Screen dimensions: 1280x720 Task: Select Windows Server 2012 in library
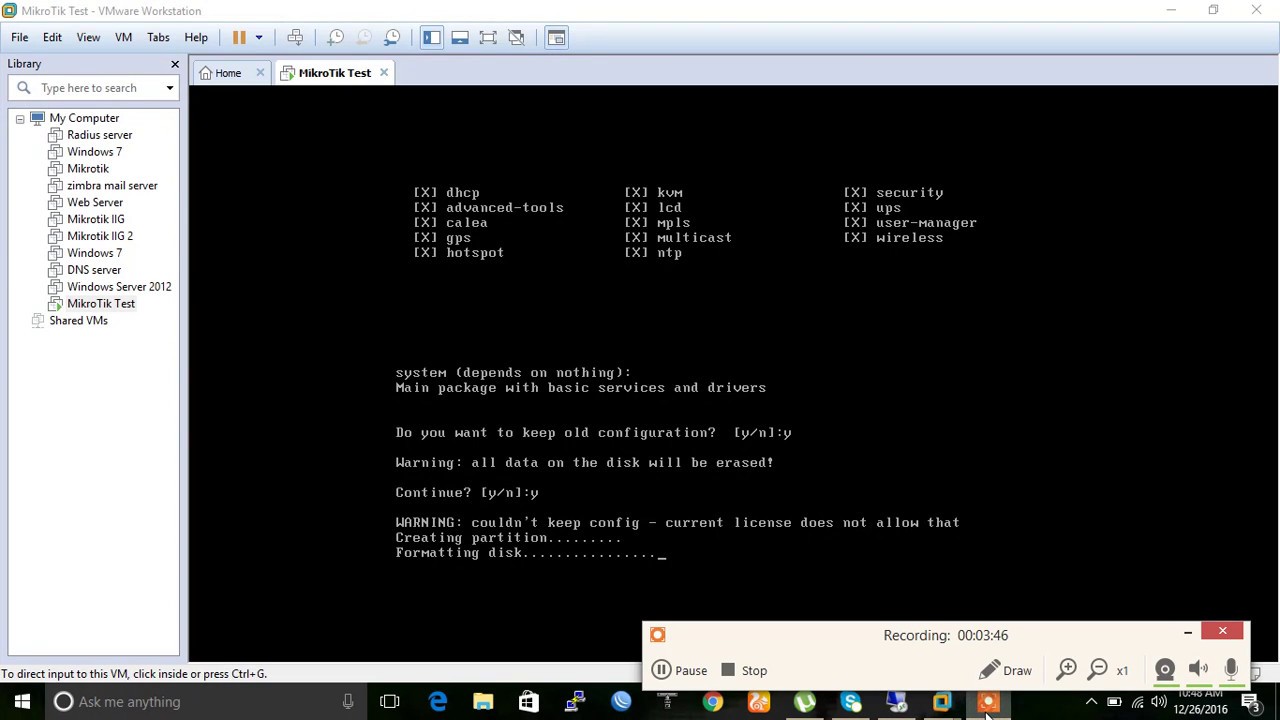(x=119, y=287)
